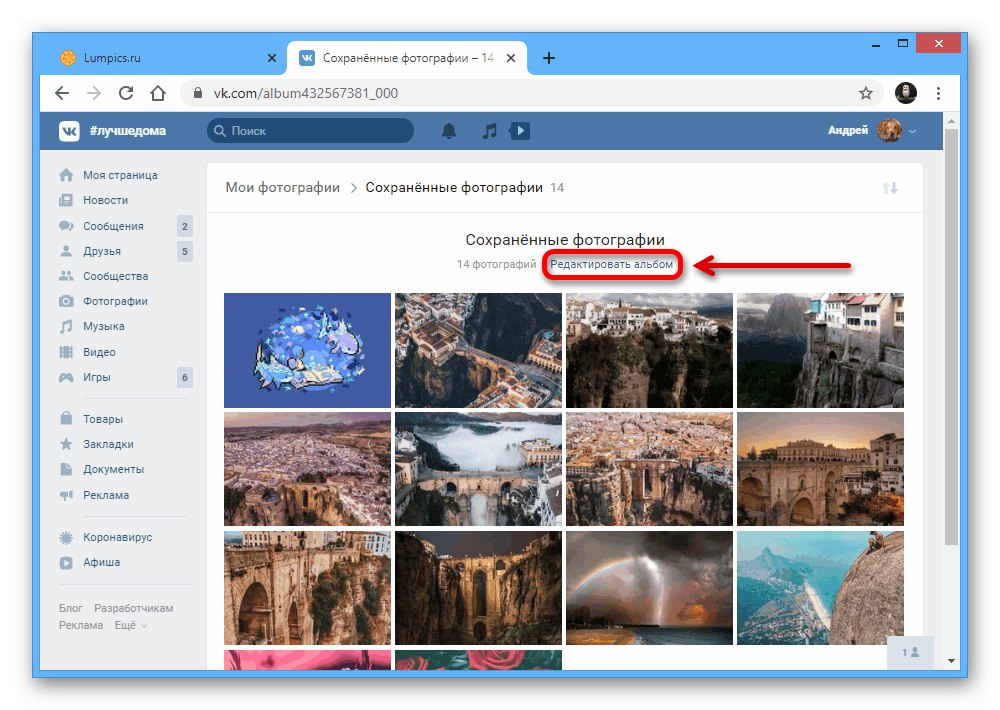The height and width of the screenshot is (710, 1000).
Task: Close the Сохранённые фотографии tab
Action: pyautogui.click(x=511, y=58)
